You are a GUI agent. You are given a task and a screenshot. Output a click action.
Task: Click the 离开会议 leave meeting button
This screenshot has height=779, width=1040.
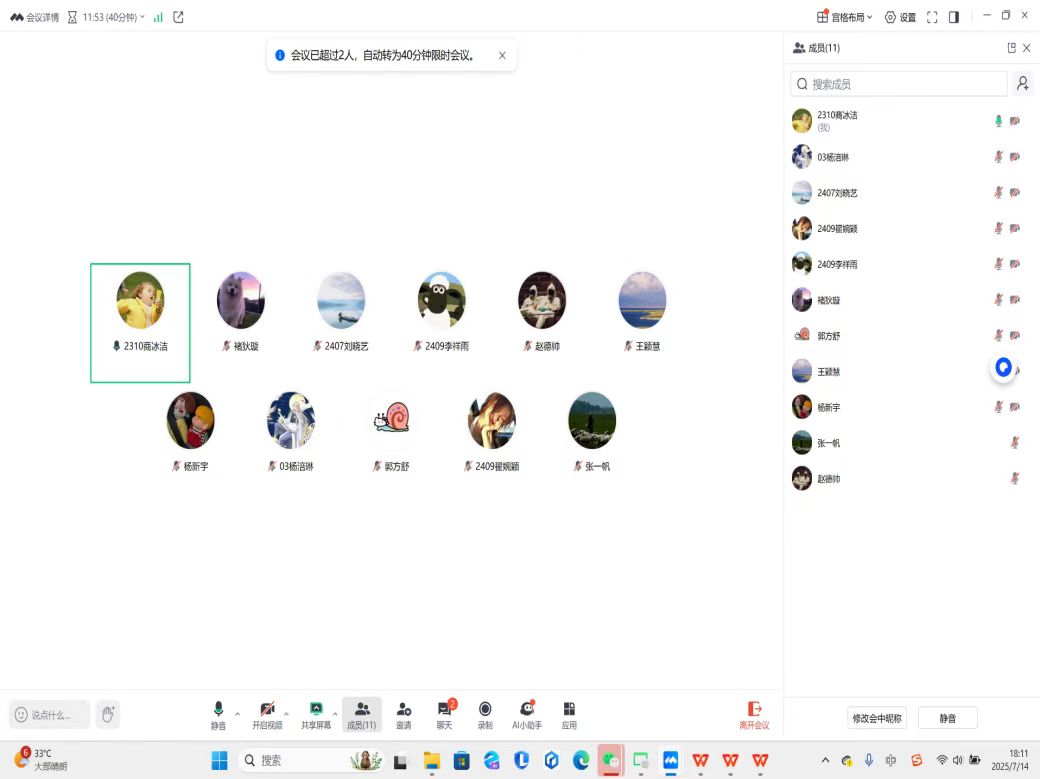[x=754, y=714]
